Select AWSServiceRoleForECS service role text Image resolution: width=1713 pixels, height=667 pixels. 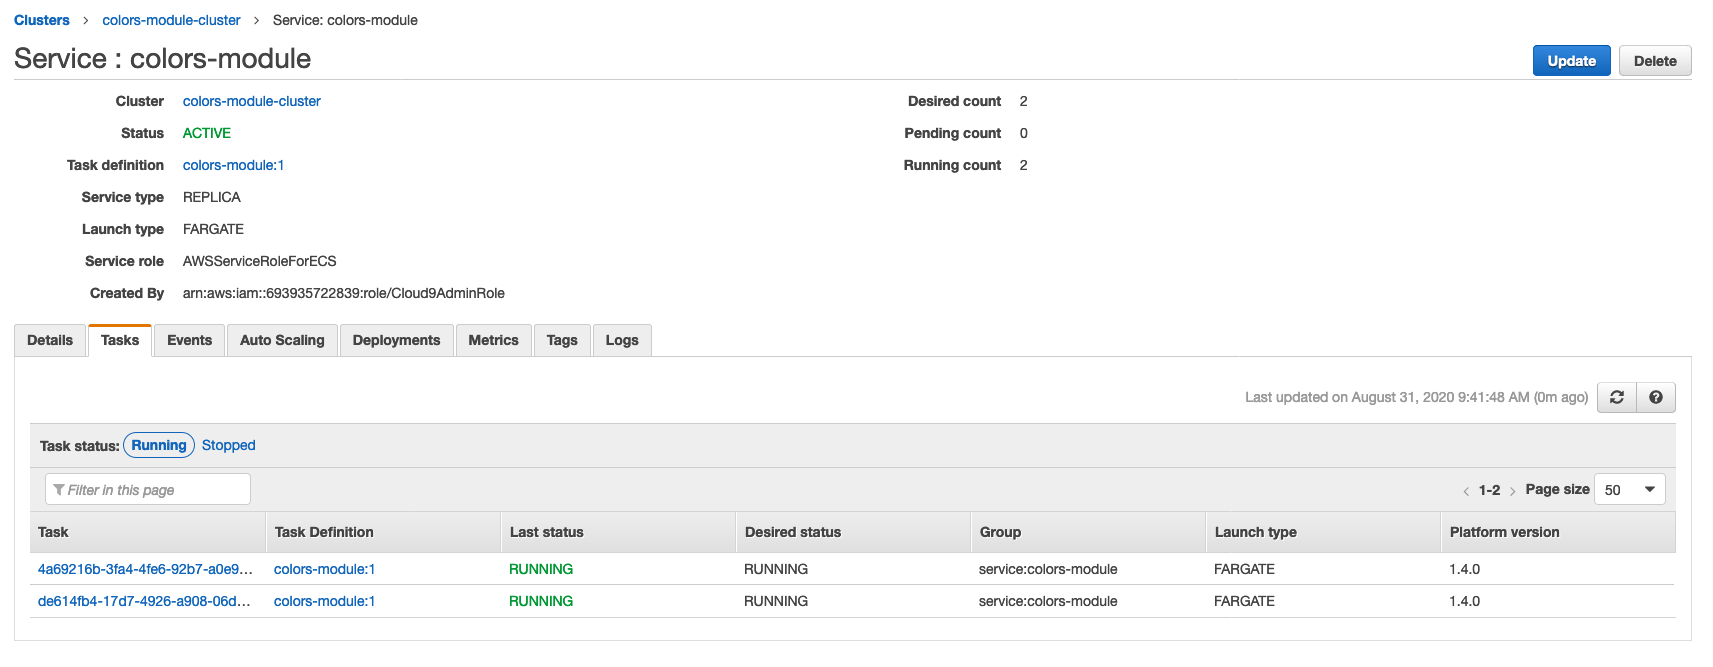point(260,261)
